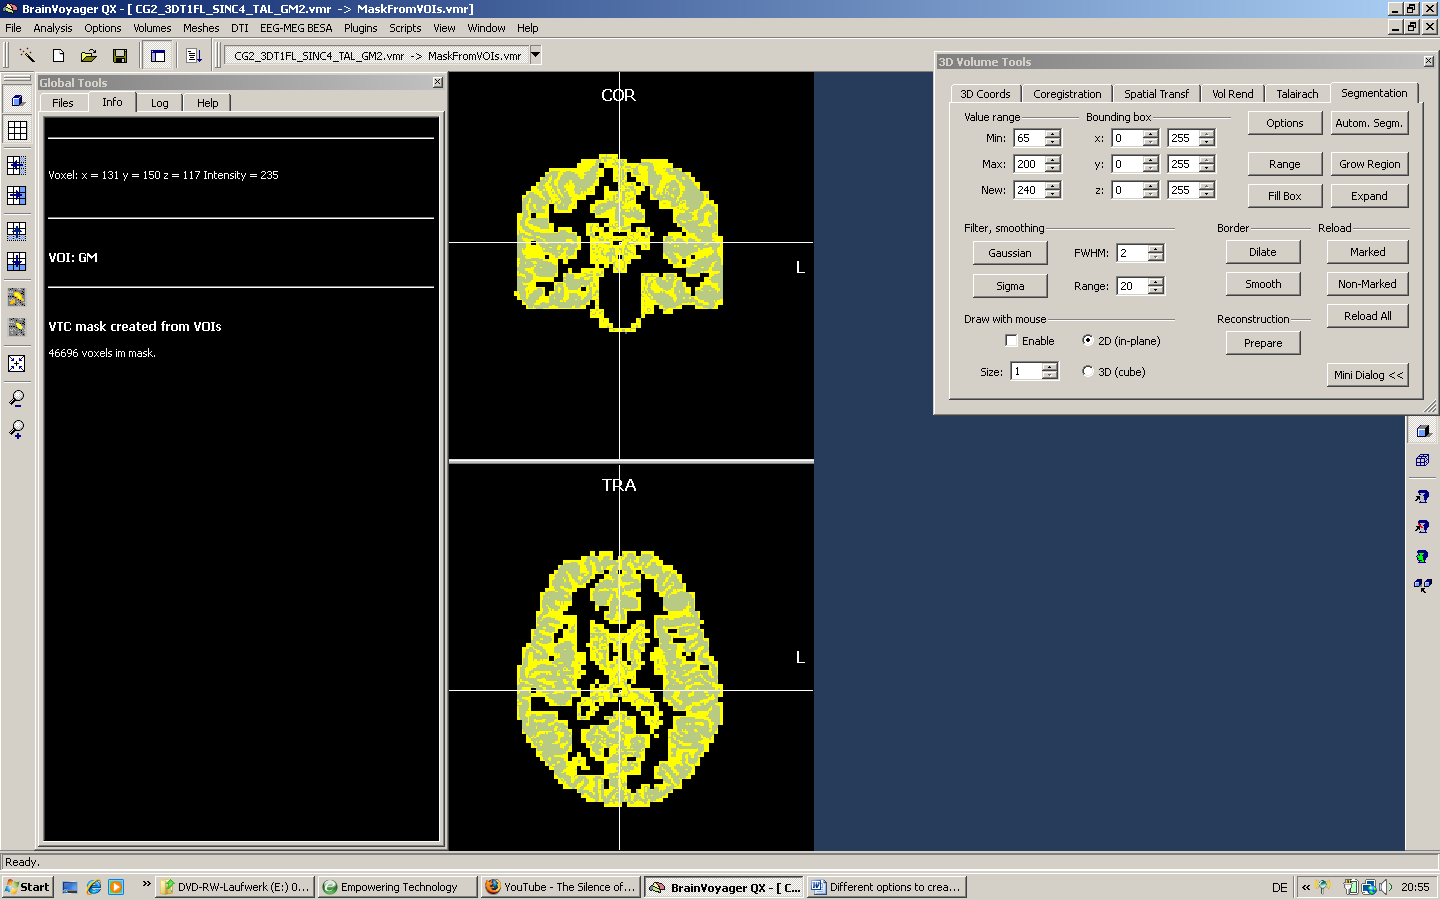
Task: Click the Gaussian filter button
Action: point(1009,253)
